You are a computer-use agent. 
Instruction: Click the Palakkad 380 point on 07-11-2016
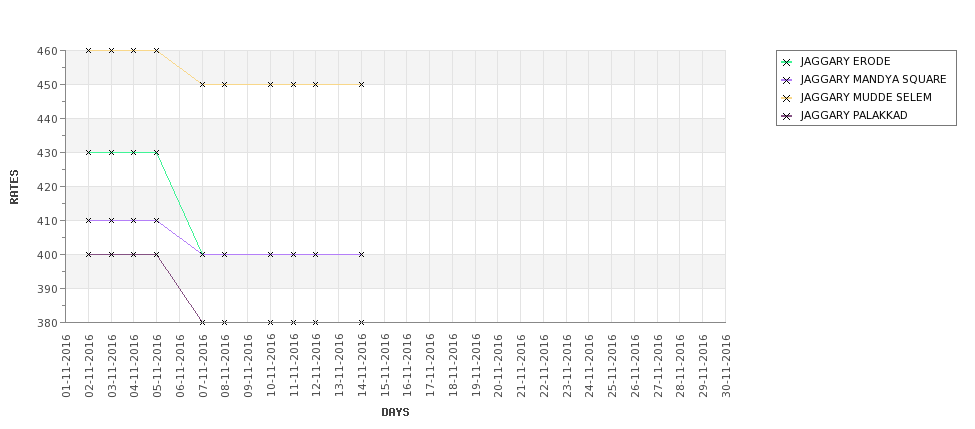[202, 323]
